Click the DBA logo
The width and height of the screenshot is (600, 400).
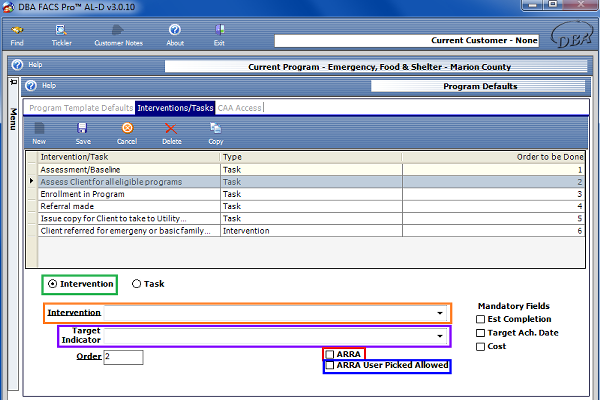pos(571,35)
